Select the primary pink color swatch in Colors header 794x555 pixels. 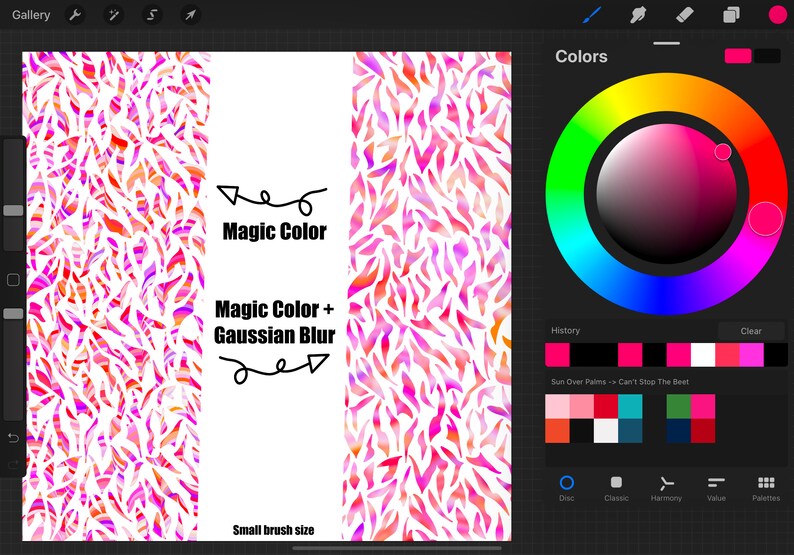tap(738, 56)
